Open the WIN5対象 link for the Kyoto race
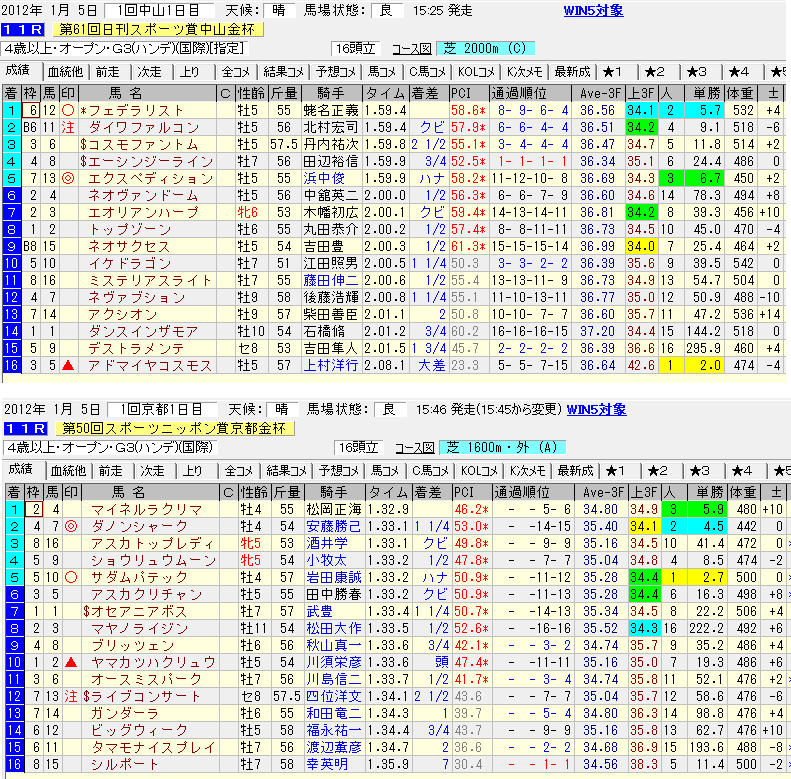 tap(596, 409)
